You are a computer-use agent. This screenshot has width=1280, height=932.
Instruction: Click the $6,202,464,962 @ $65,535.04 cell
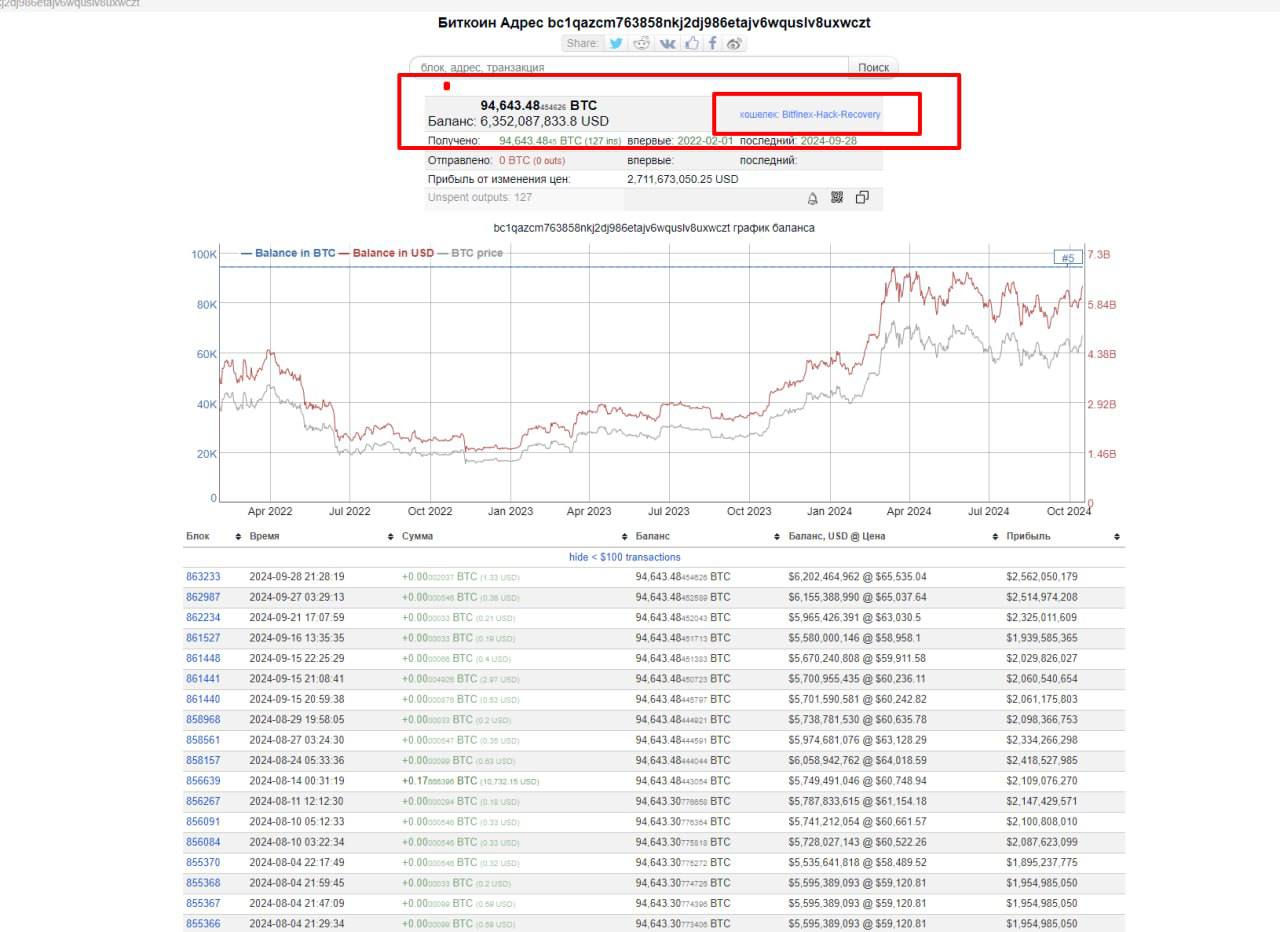[857, 577]
